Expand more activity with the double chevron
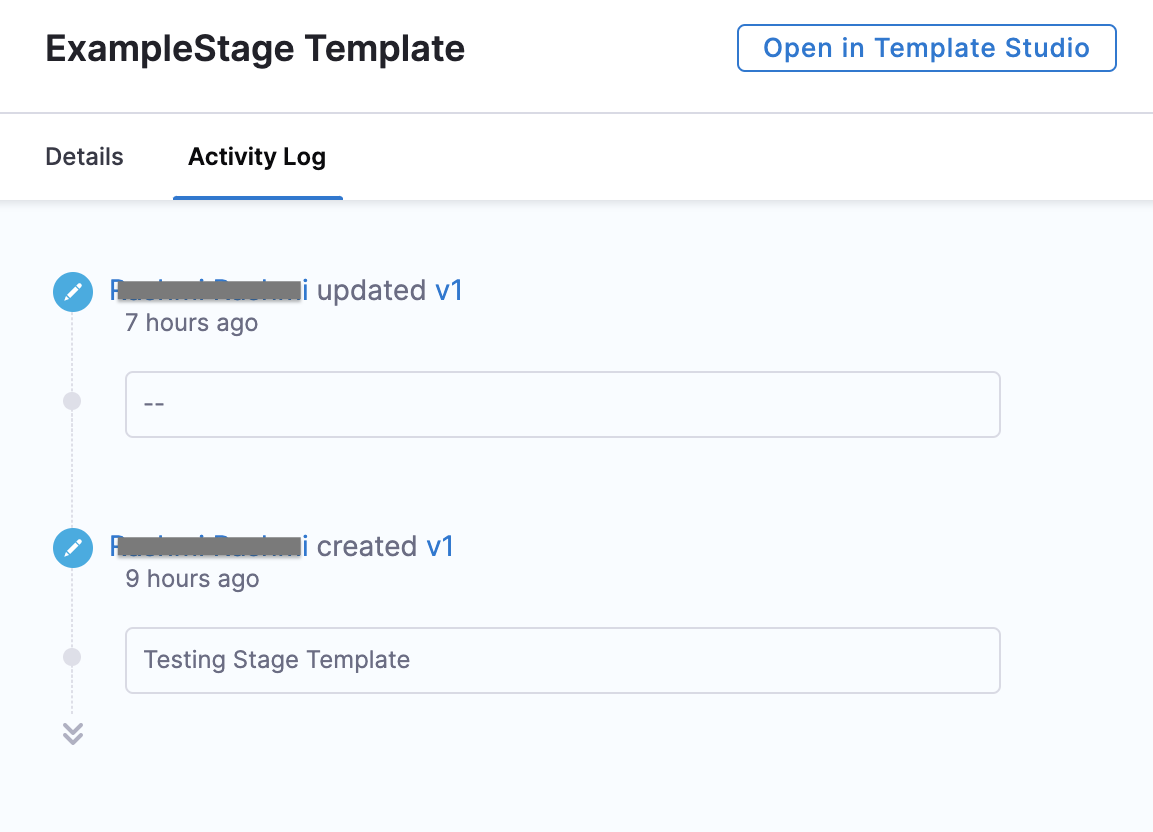Image resolution: width=1153 pixels, height=832 pixels. [x=73, y=733]
